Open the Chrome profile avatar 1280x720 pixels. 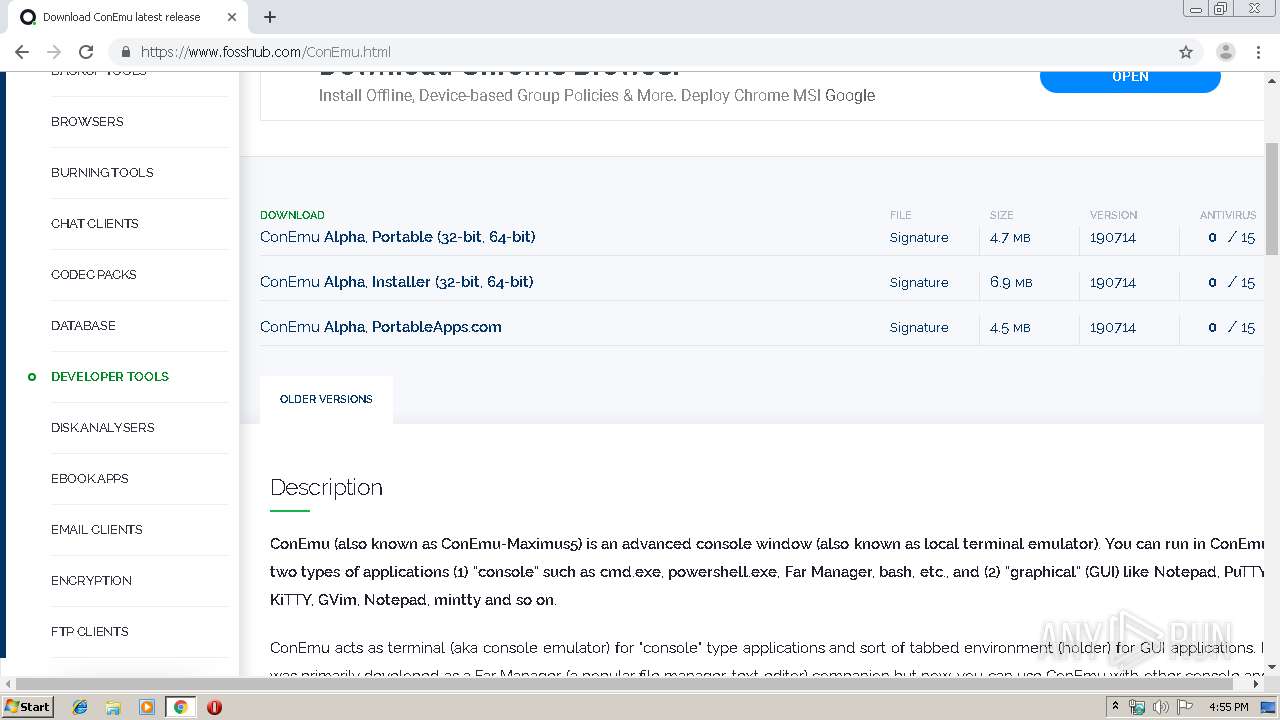pyautogui.click(x=1225, y=52)
